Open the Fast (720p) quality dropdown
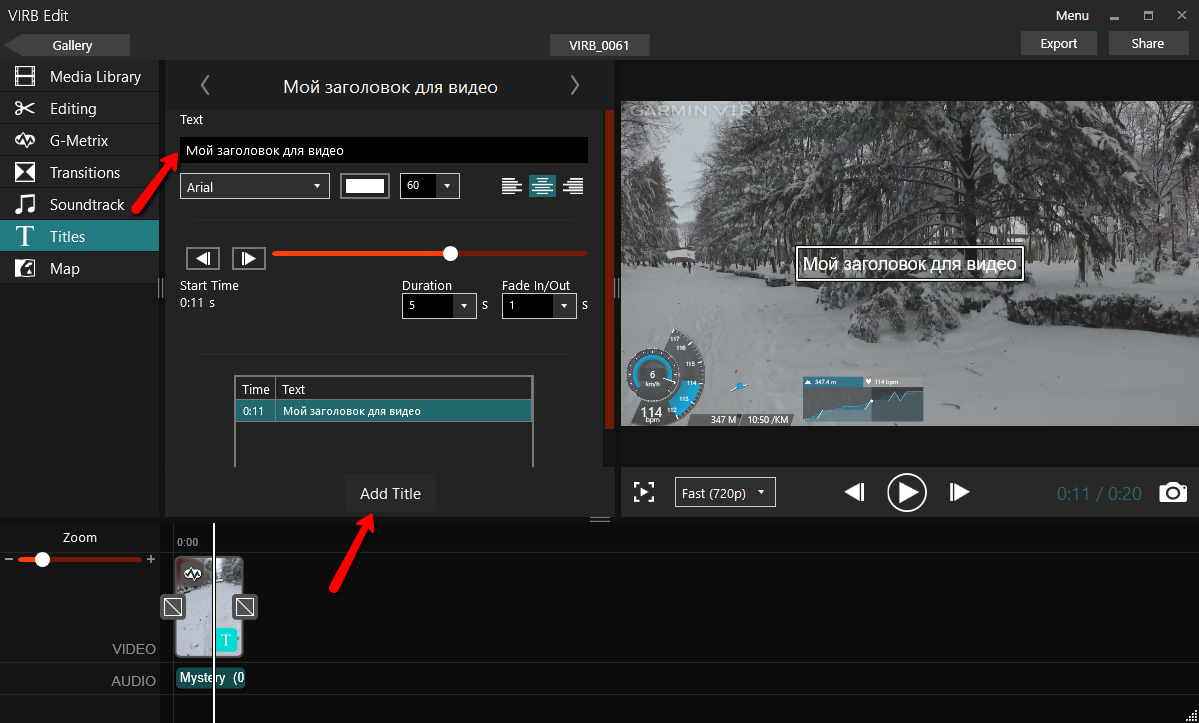Viewport: 1199px width, 723px height. [x=725, y=492]
